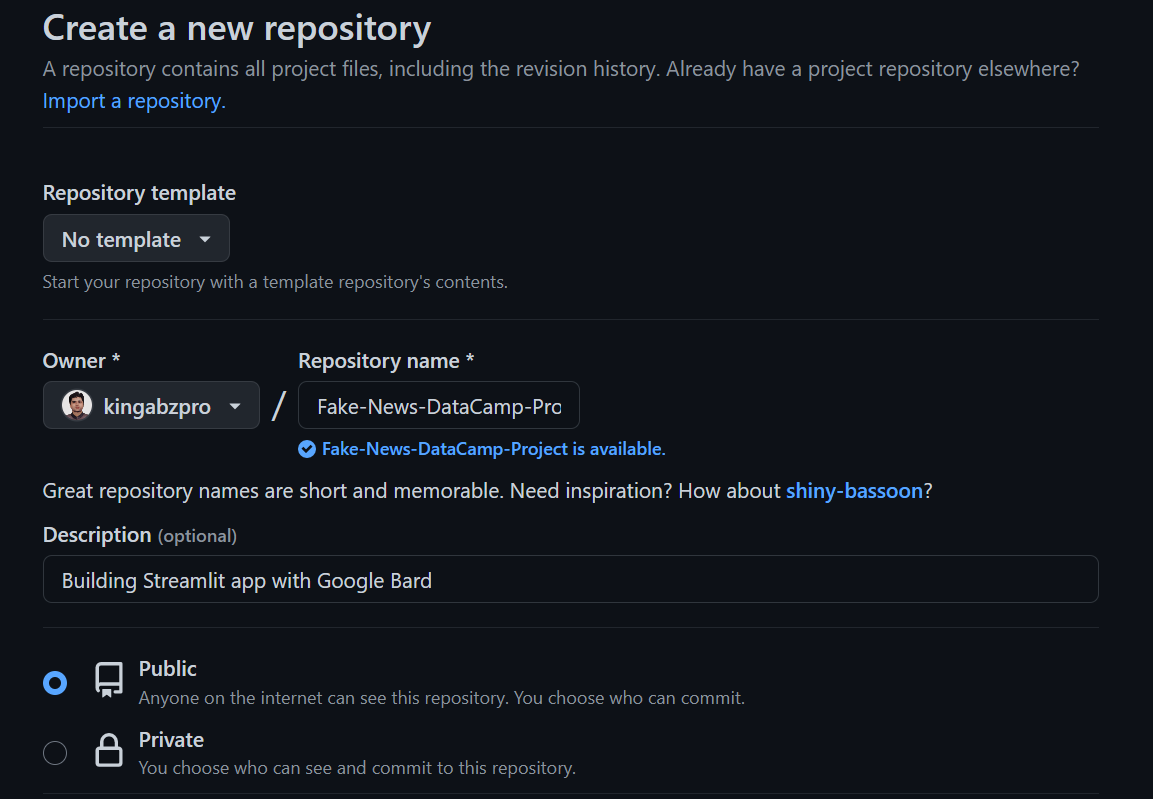
Task: Click the Create a new repository heading
Action: 237,28
